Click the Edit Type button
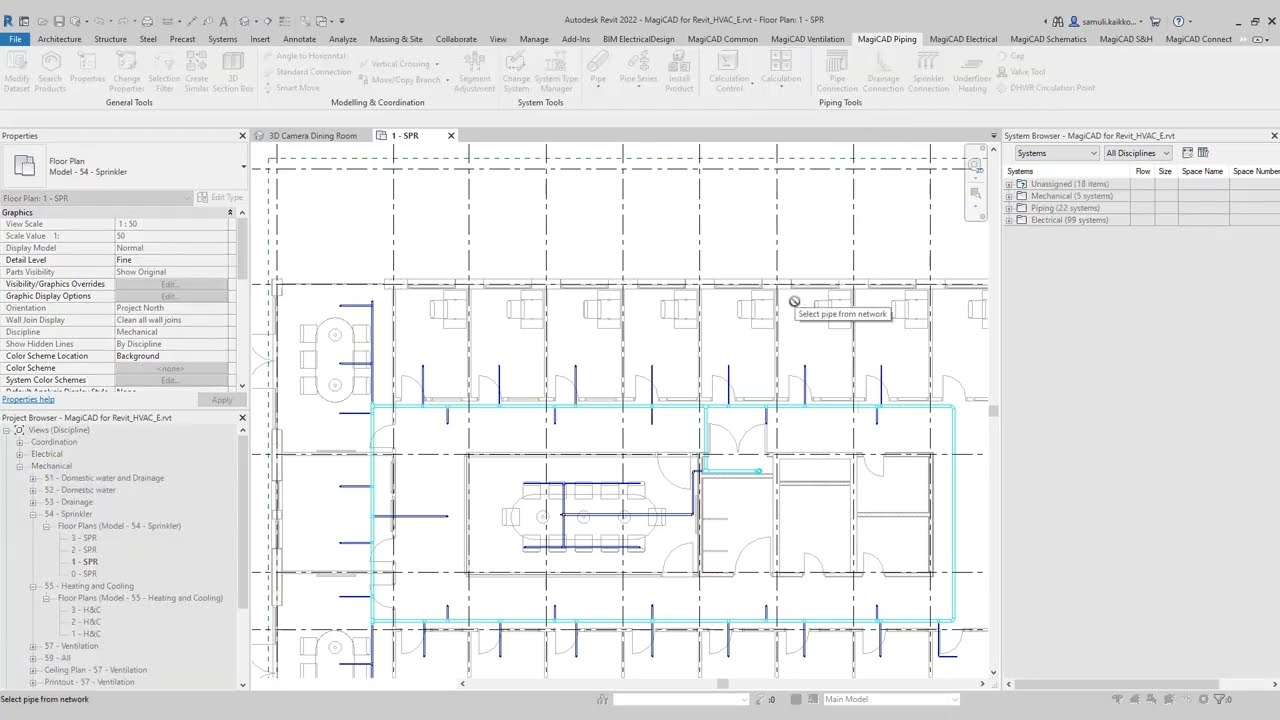The width and height of the screenshot is (1280, 720). [x=220, y=198]
